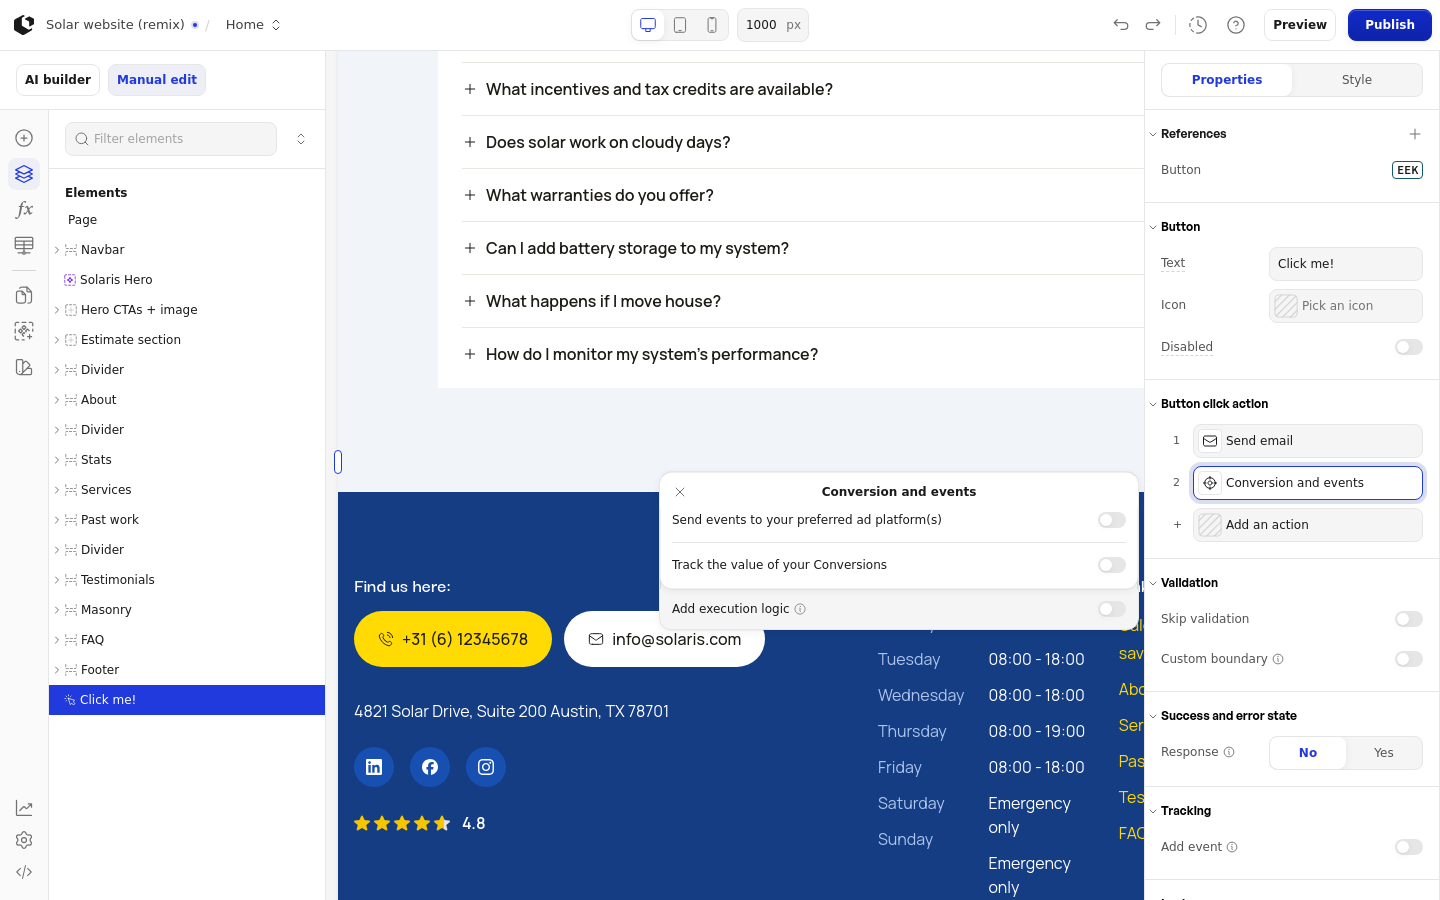This screenshot has width=1440, height=900.
Task: Click the redo arrow icon
Action: [1153, 25]
